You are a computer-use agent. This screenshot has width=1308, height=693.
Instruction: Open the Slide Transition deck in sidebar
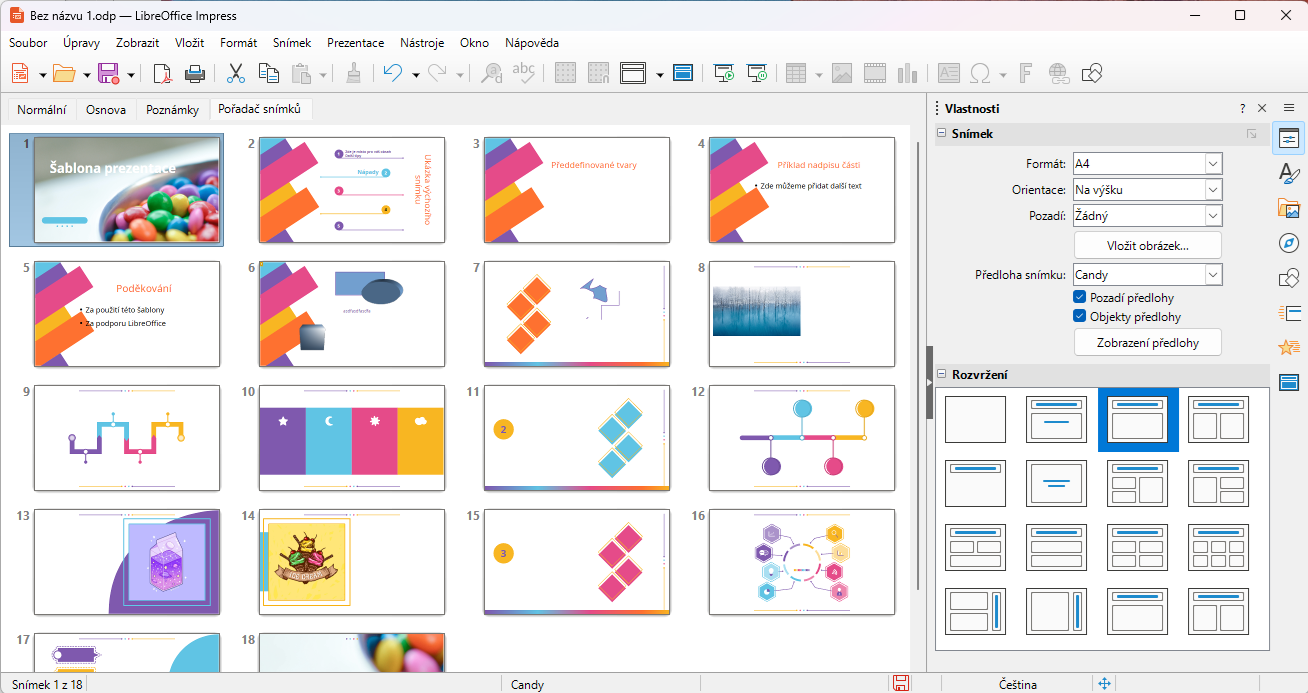[x=1289, y=313]
